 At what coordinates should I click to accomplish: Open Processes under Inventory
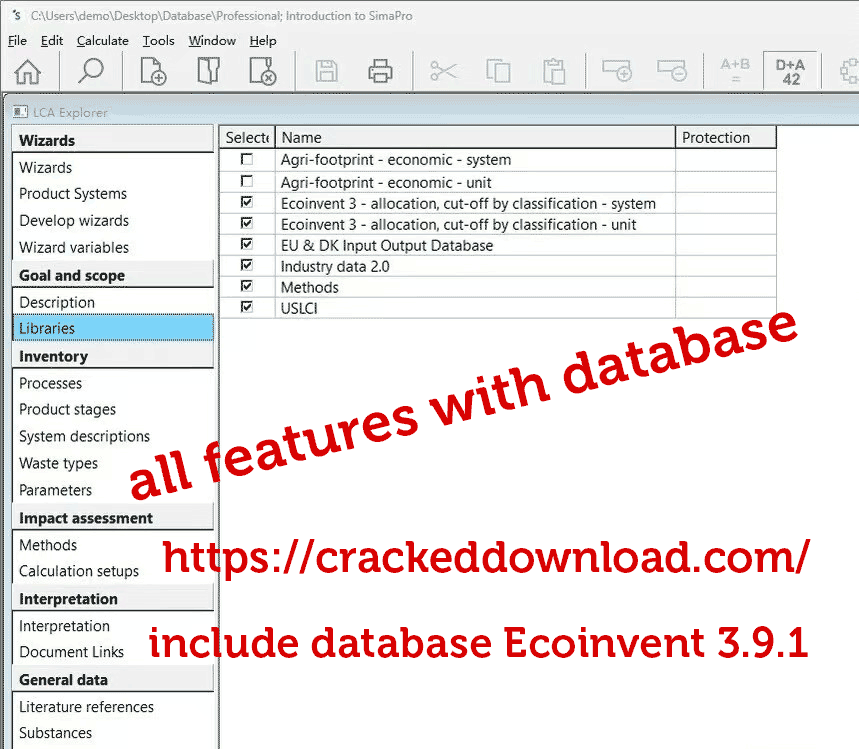pyautogui.click(x=50, y=384)
